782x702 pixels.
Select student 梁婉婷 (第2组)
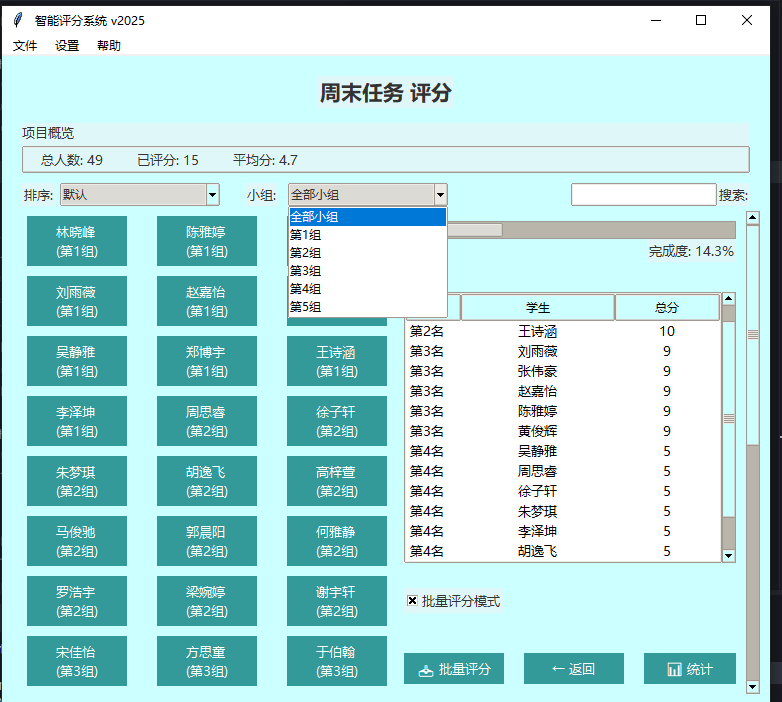click(207, 601)
